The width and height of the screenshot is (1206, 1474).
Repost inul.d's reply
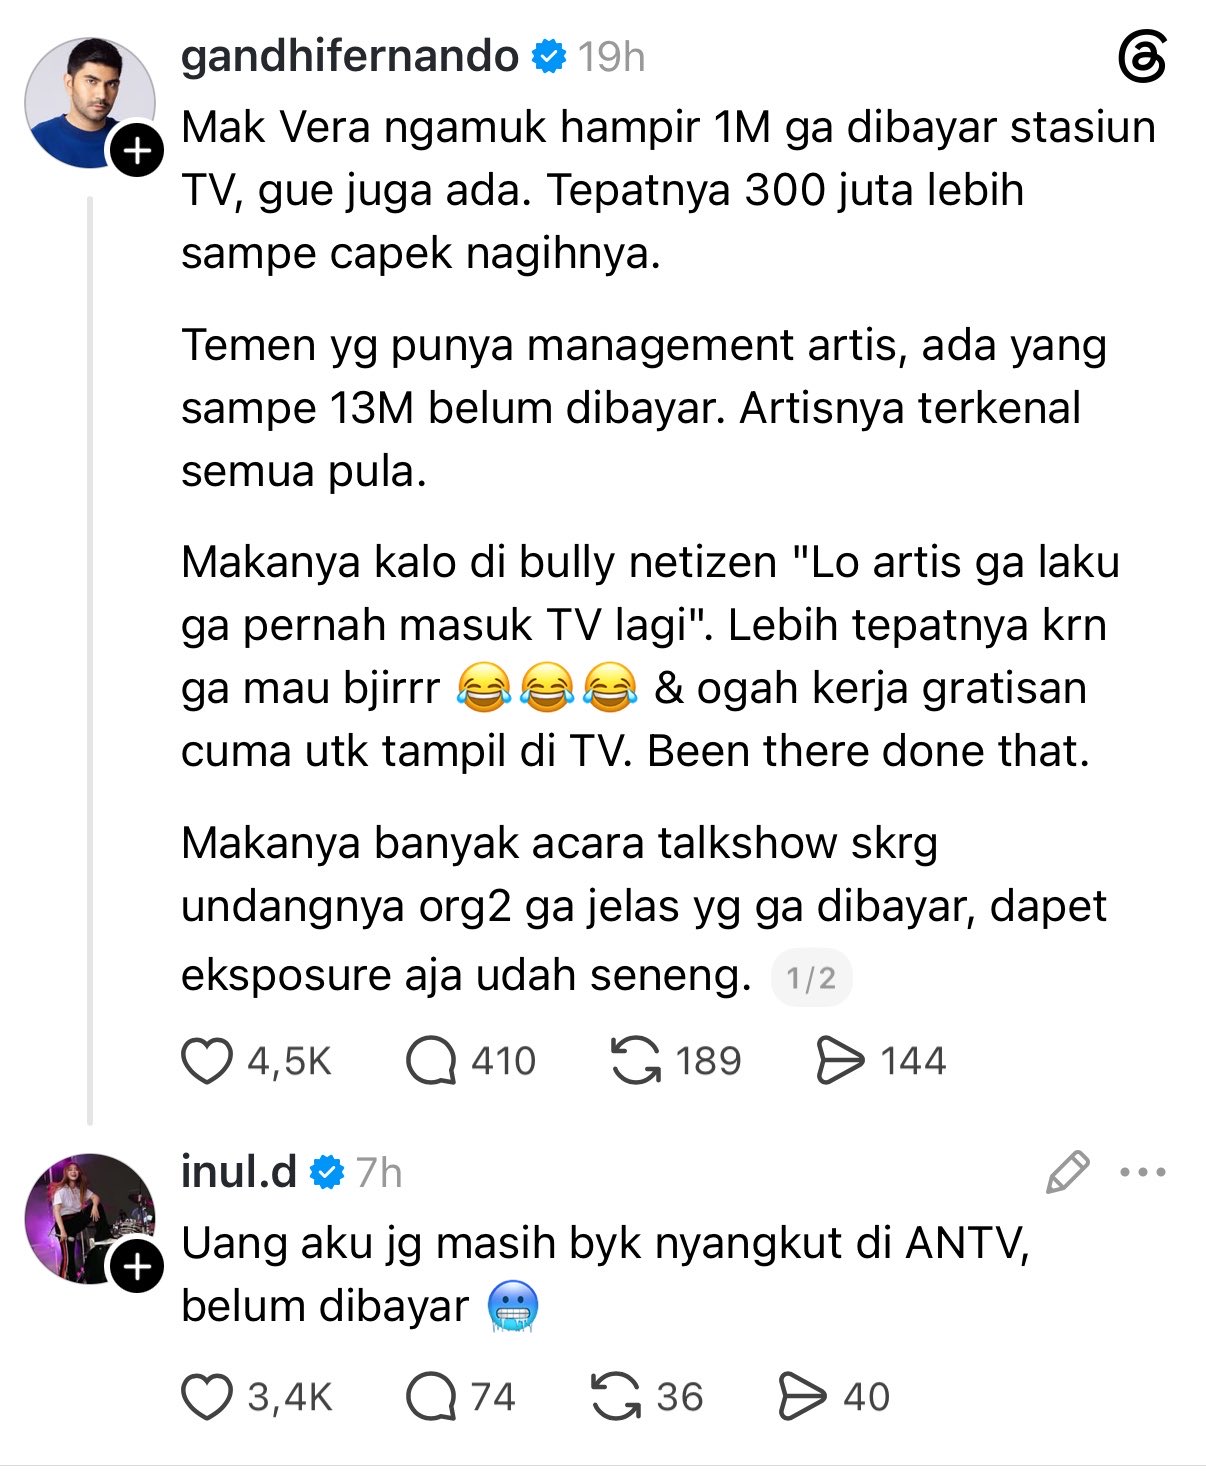click(x=616, y=1397)
